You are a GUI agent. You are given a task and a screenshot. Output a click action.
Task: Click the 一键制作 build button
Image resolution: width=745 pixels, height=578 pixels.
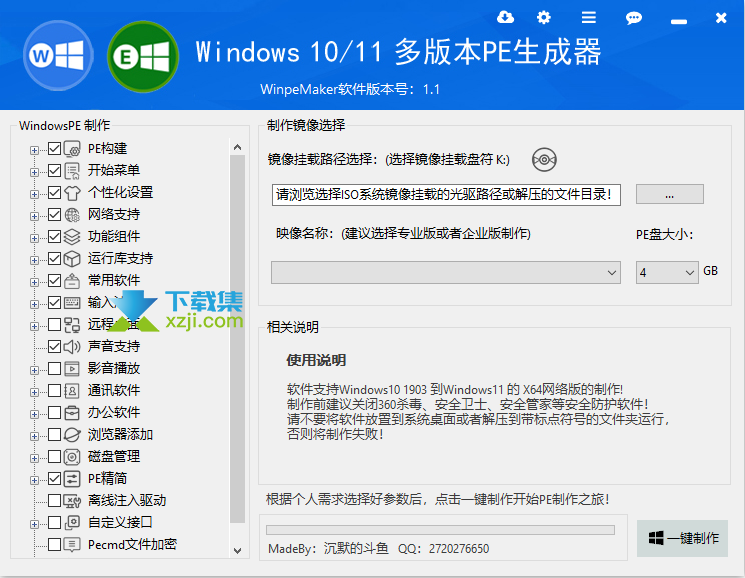[x=682, y=539]
